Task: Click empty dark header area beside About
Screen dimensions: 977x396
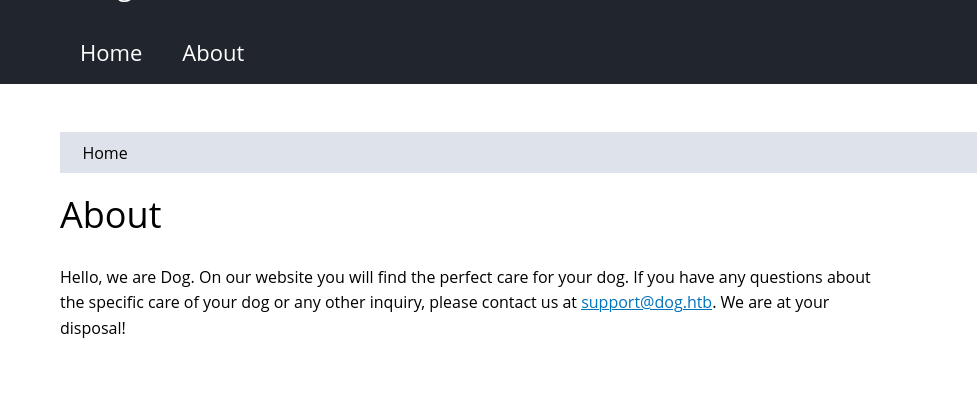Action: pyautogui.click(x=592, y=53)
